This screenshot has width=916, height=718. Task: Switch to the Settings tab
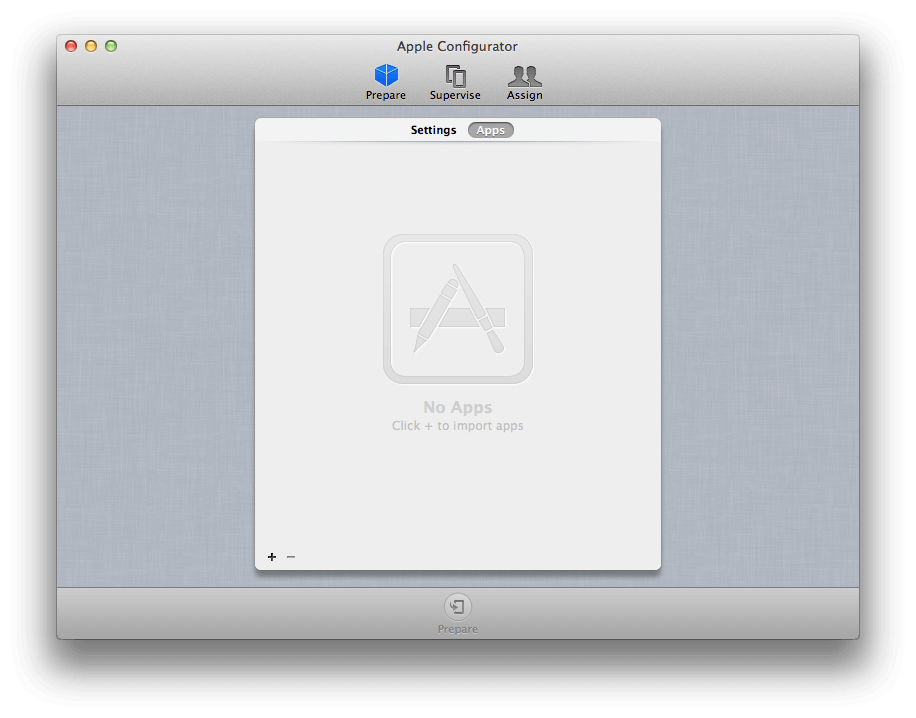[433, 130]
